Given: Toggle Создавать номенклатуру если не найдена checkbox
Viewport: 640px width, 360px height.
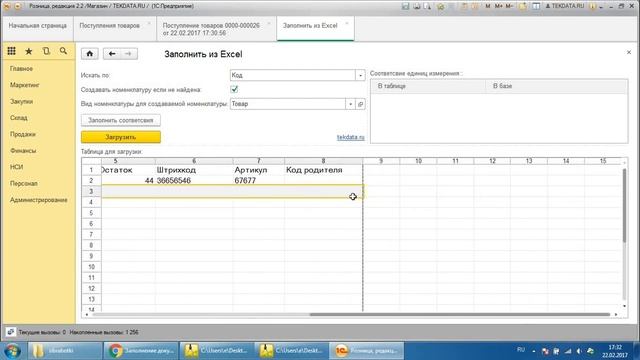Looking at the screenshot, I should pyautogui.click(x=234, y=89).
